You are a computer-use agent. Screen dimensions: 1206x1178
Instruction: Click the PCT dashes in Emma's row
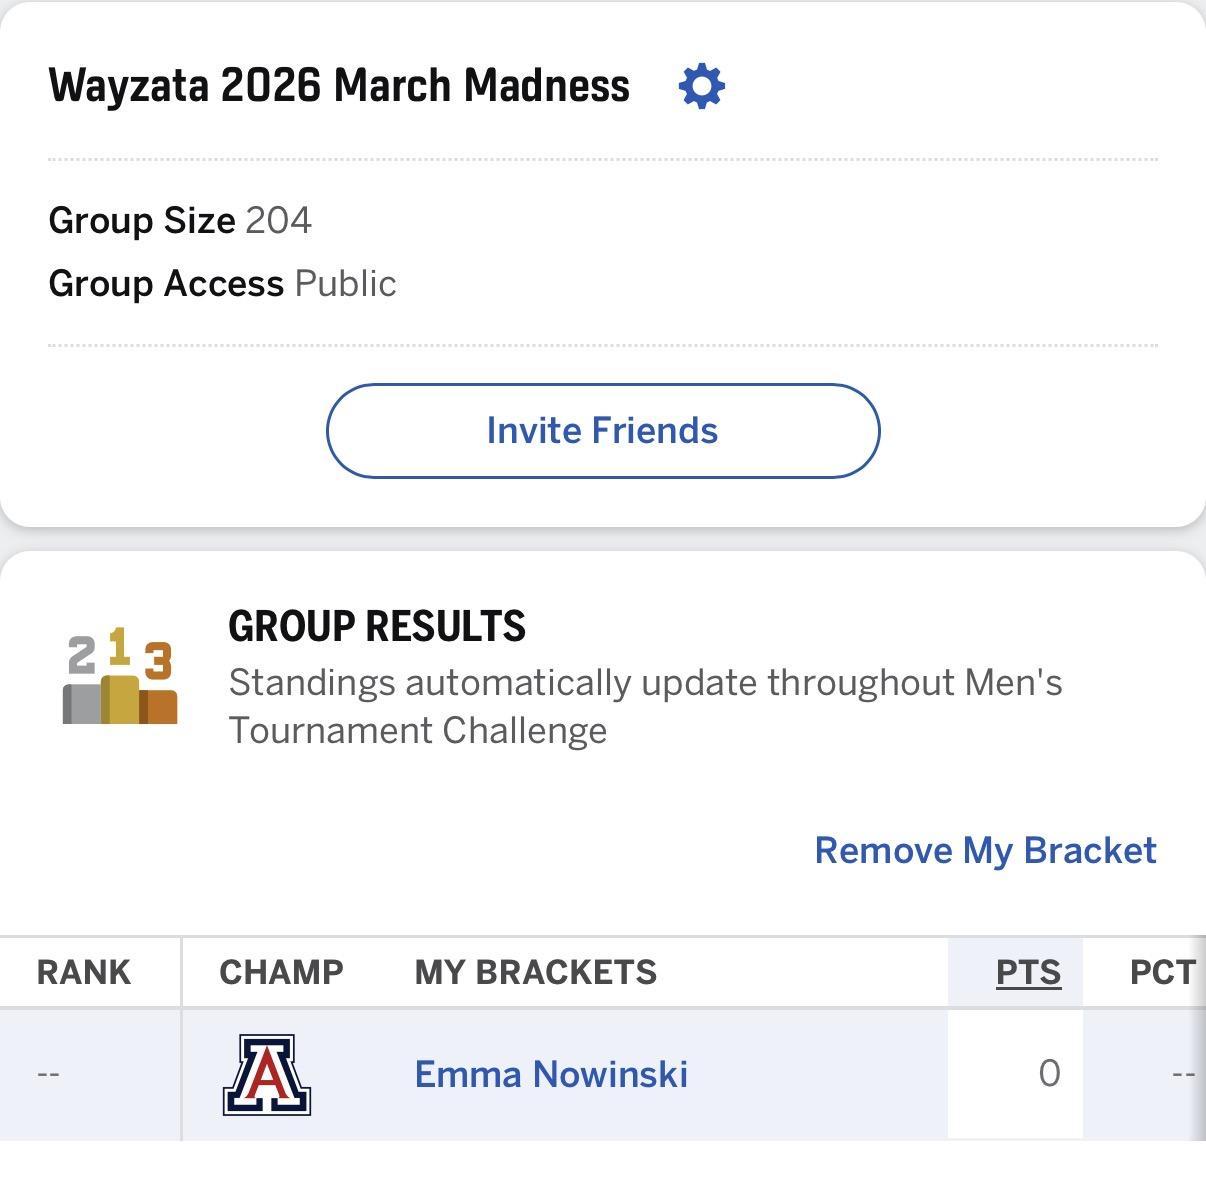point(1183,1075)
